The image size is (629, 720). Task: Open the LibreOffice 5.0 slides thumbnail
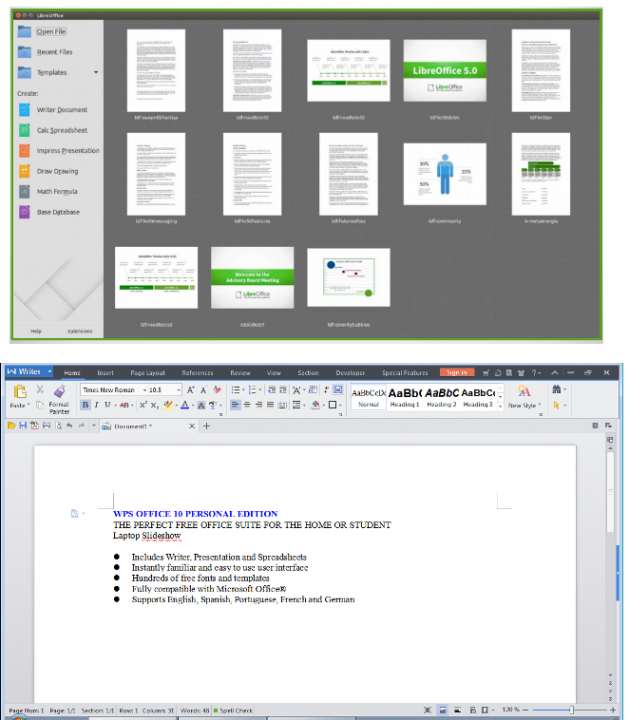(444, 70)
